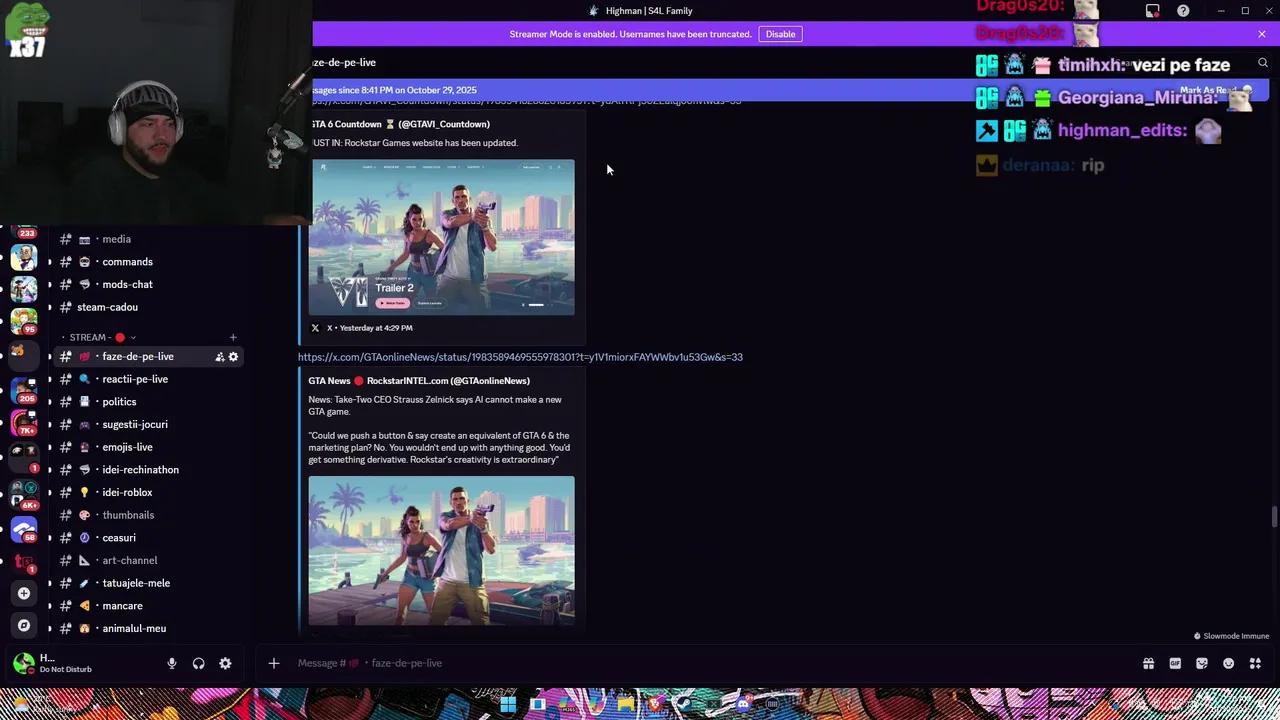Open server with 95 badge
The image size is (1280, 720).
tap(24, 322)
